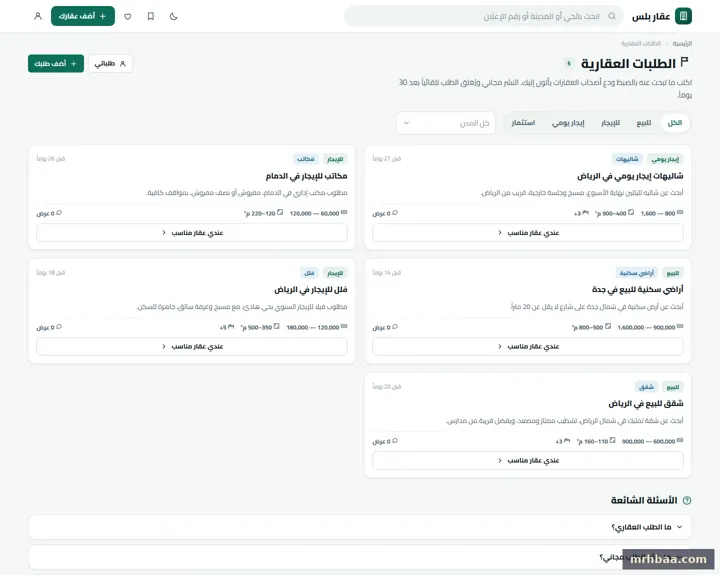Click the مكاتب category tag
The image size is (720, 575).
[305, 159]
